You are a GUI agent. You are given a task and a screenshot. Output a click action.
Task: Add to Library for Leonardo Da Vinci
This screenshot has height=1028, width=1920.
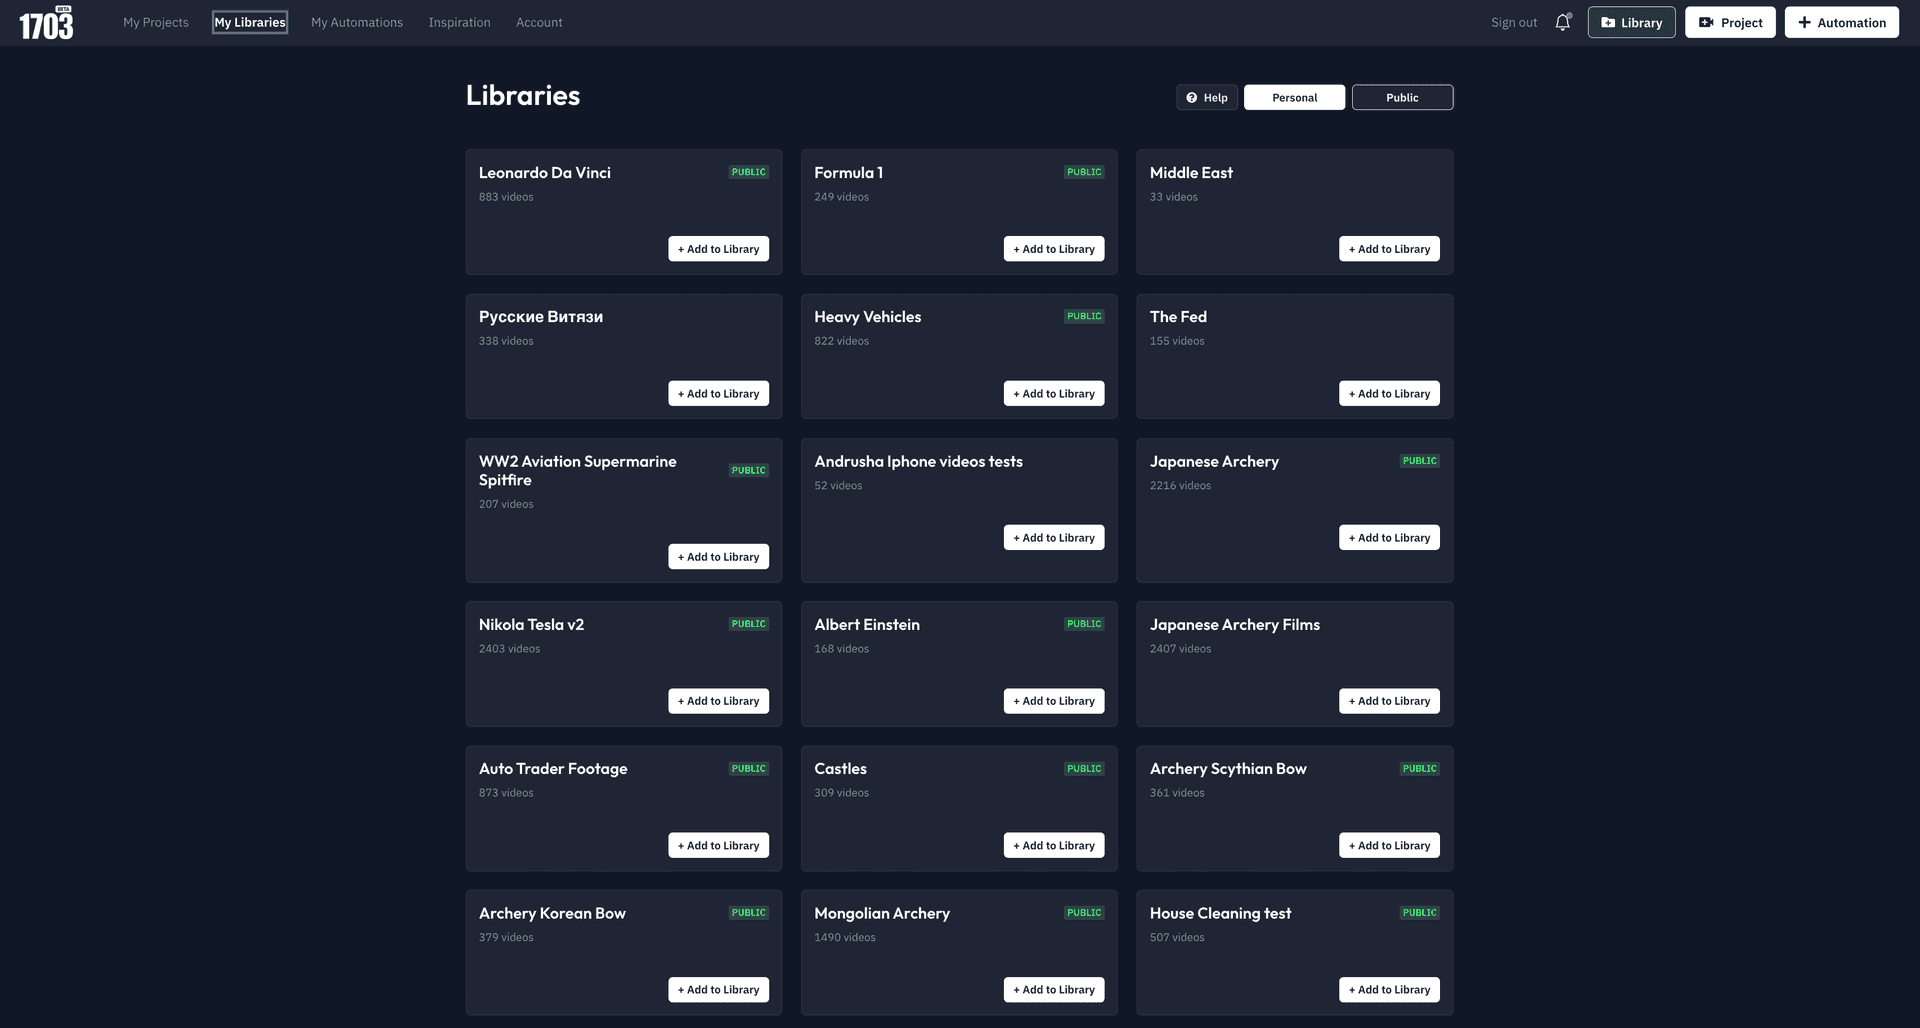tap(718, 249)
